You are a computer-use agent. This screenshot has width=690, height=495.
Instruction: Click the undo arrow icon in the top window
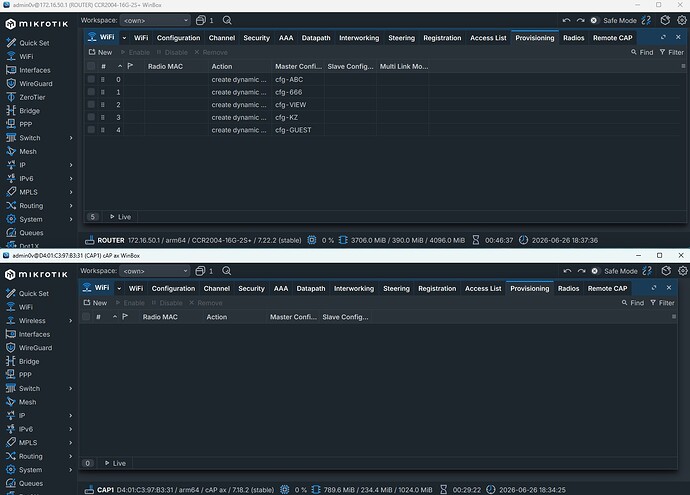tap(566, 20)
